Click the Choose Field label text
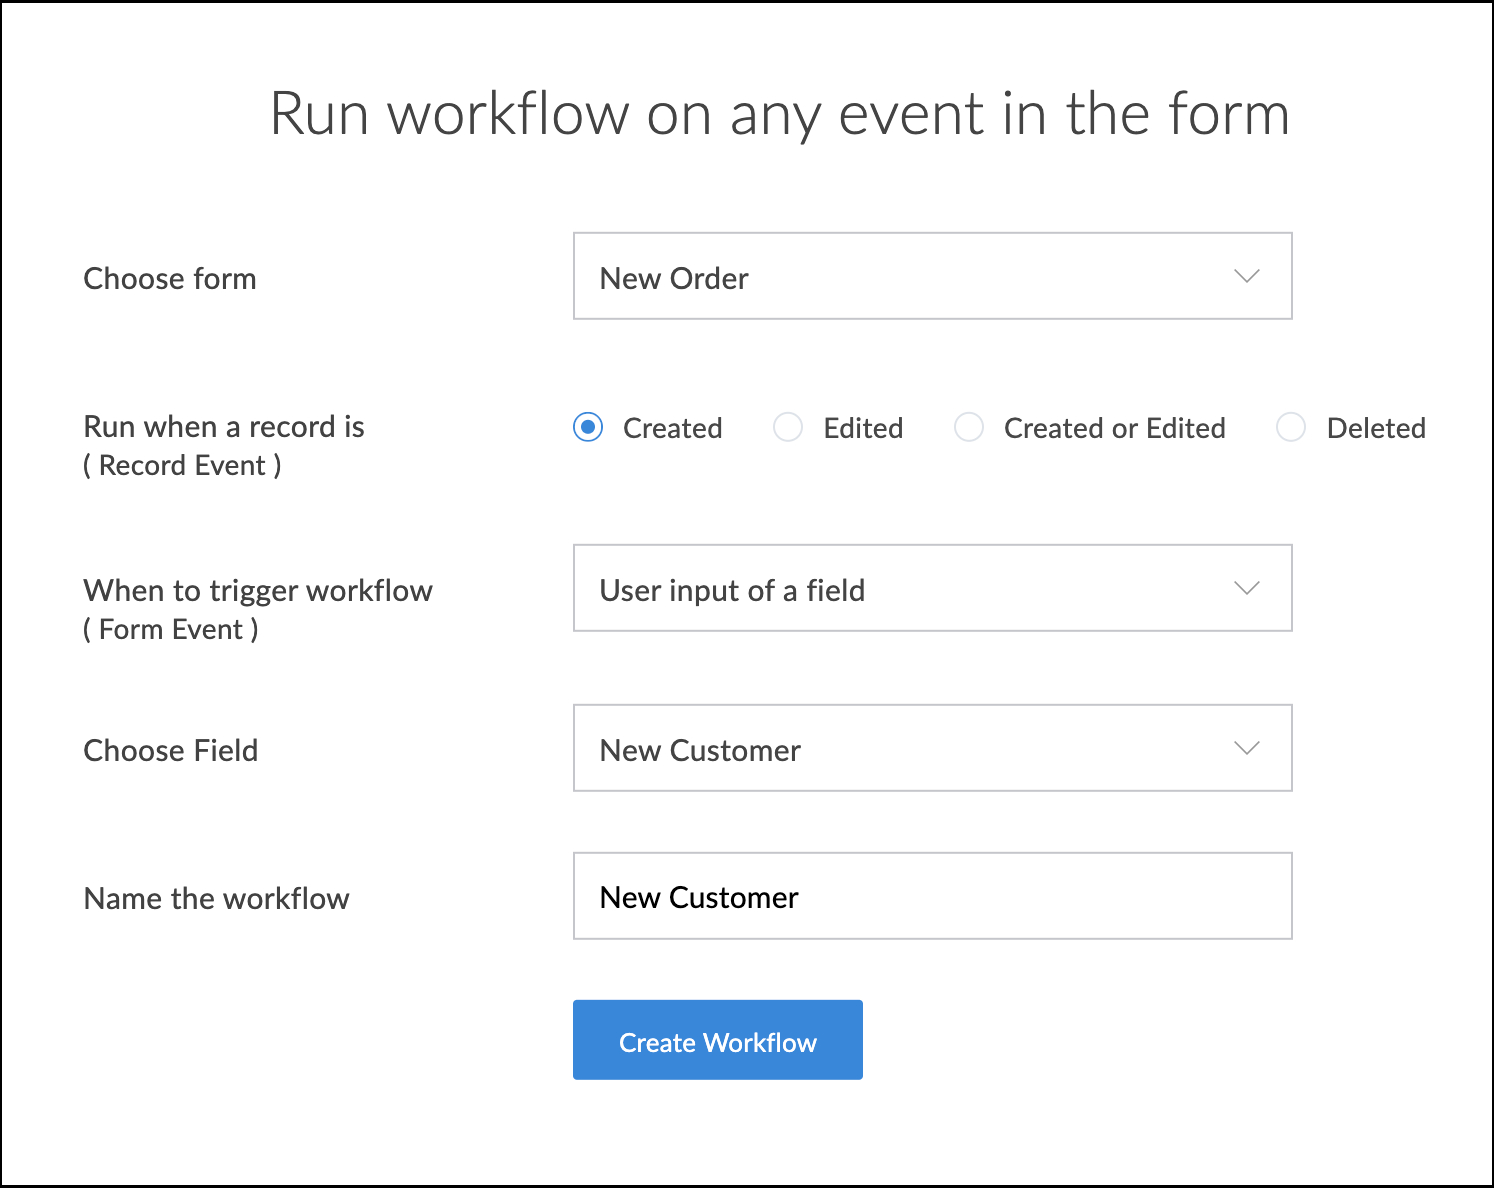Screen dimensions: 1494x1188 [x=171, y=750]
